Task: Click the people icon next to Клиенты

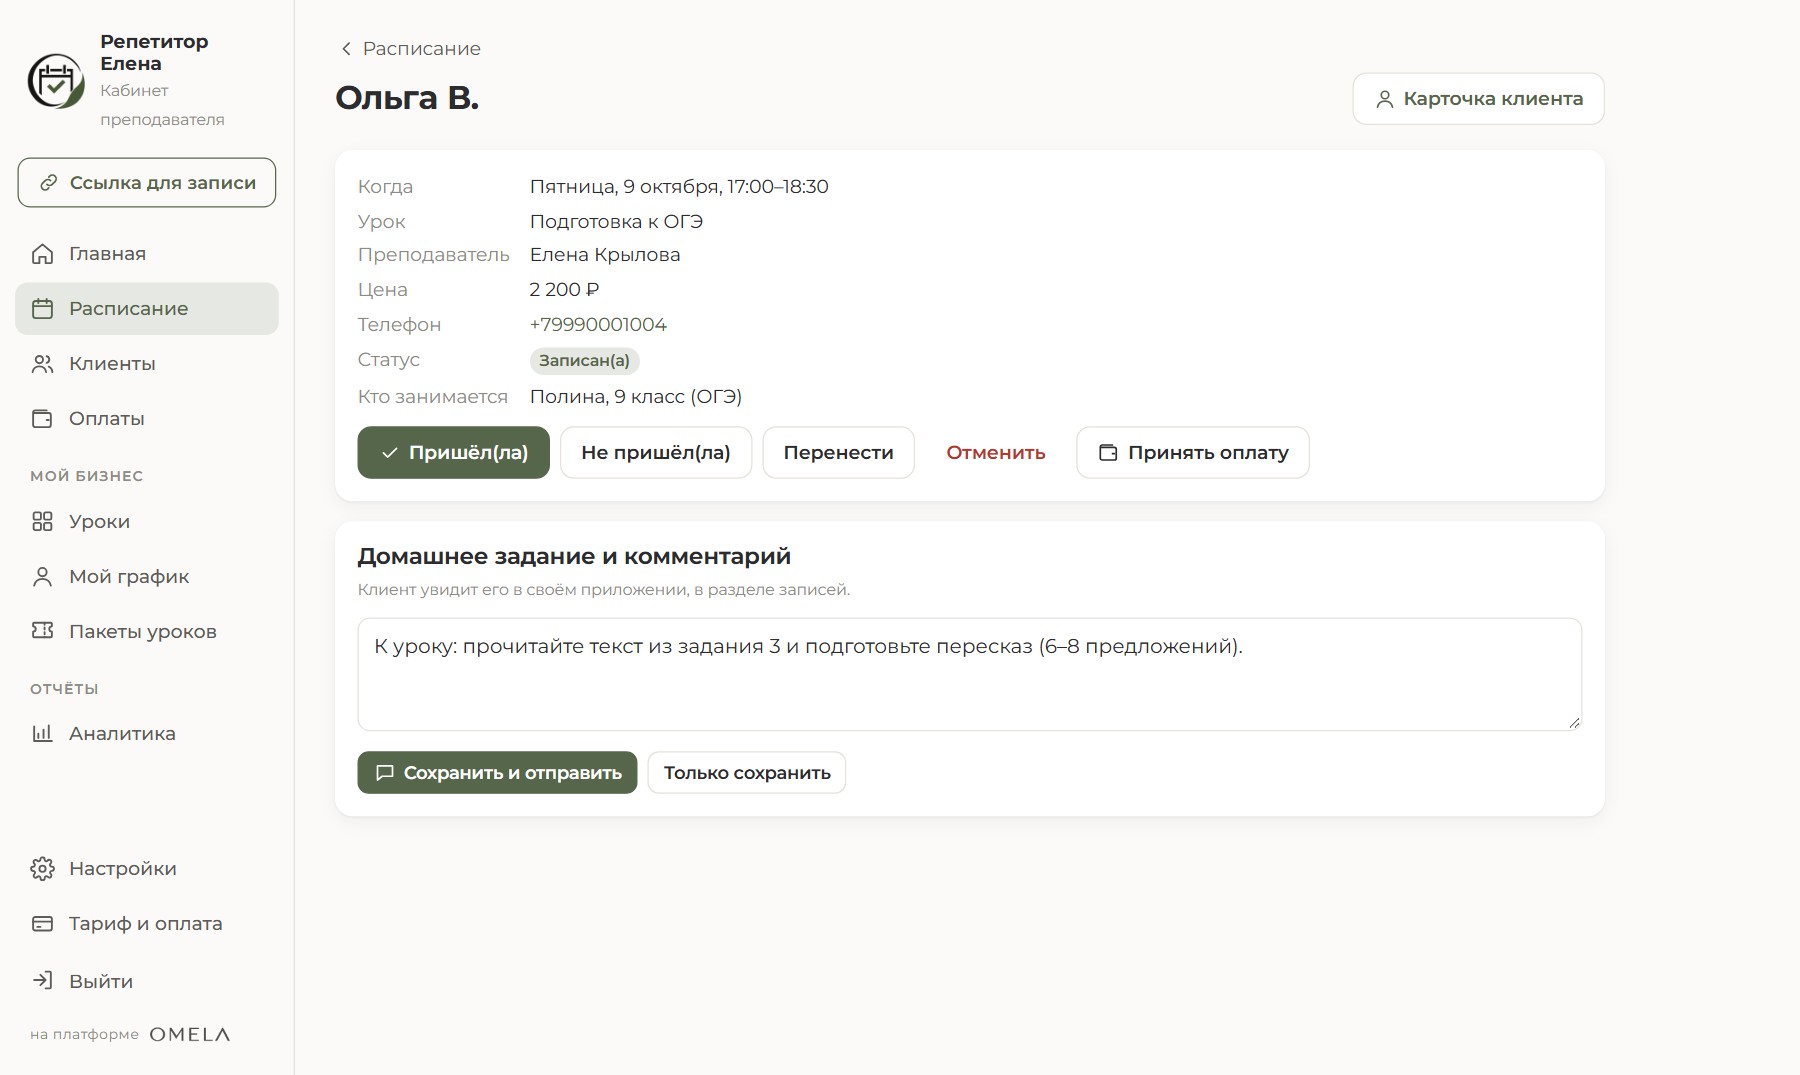Action: pyautogui.click(x=42, y=364)
